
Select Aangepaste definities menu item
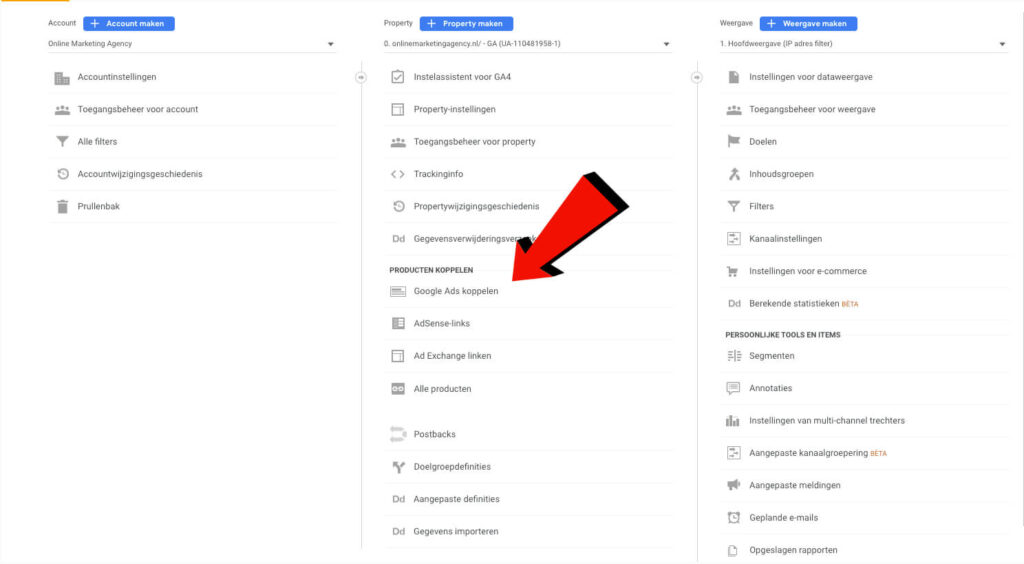pos(456,499)
